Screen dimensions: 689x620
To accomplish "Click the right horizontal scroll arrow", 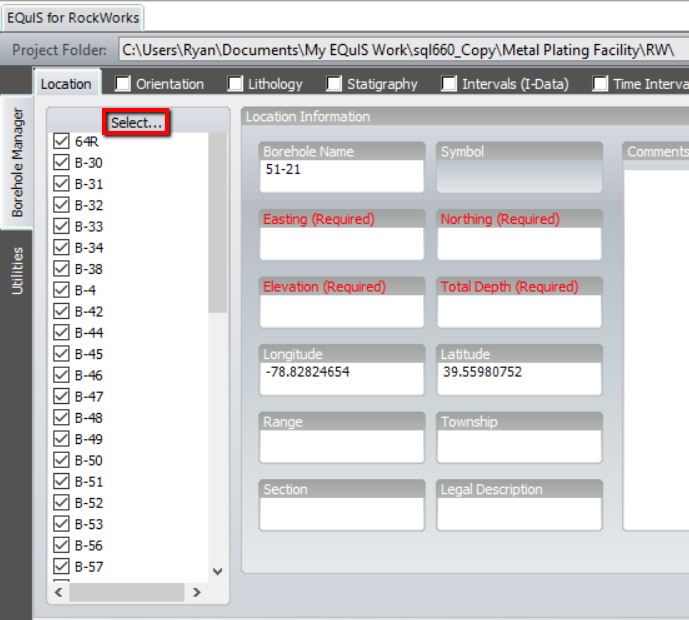I will click(x=197, y=593).
